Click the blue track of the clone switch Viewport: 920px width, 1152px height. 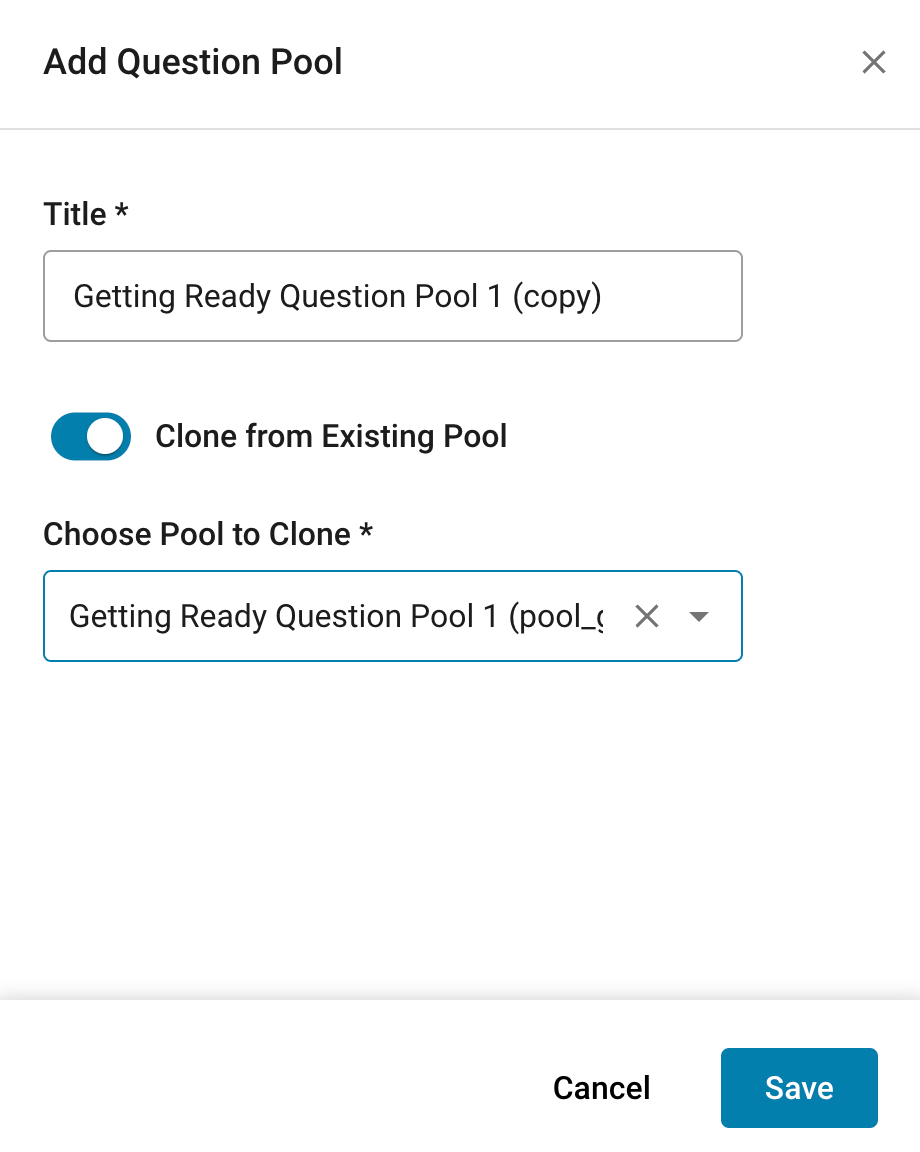pyautogui.click(x=68, y=437)
